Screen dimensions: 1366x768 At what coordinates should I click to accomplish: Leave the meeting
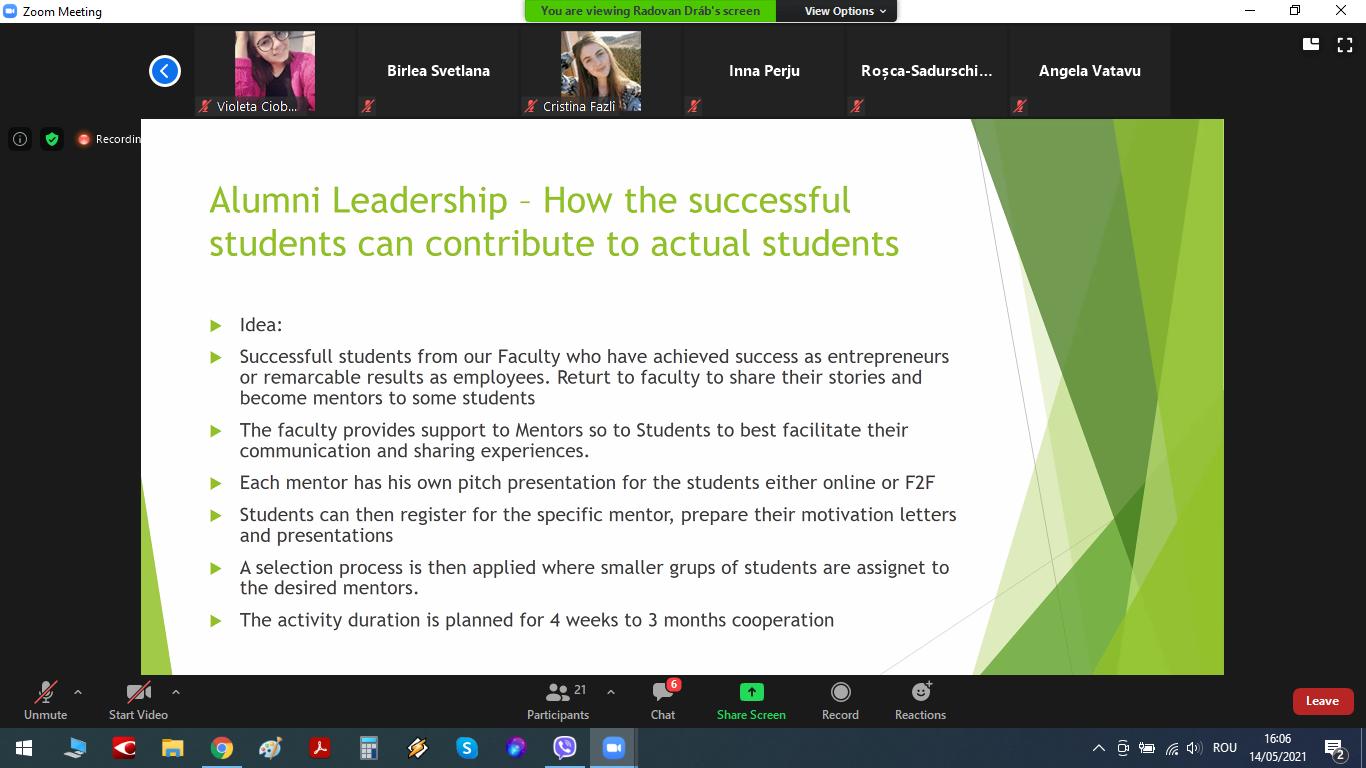coord(1322,701)
